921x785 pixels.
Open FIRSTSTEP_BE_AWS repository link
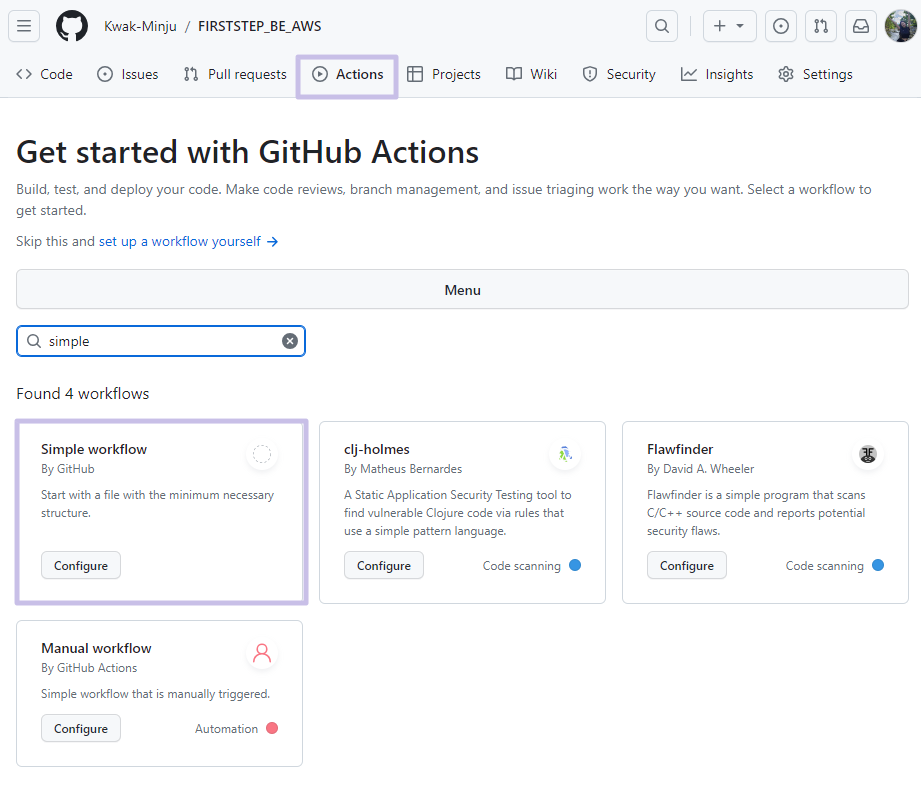pos(260,26)
